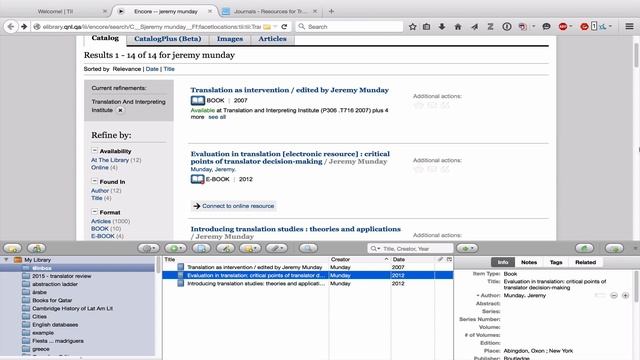
Task: Click the Zotero sync button
Action: pos(584,248)
